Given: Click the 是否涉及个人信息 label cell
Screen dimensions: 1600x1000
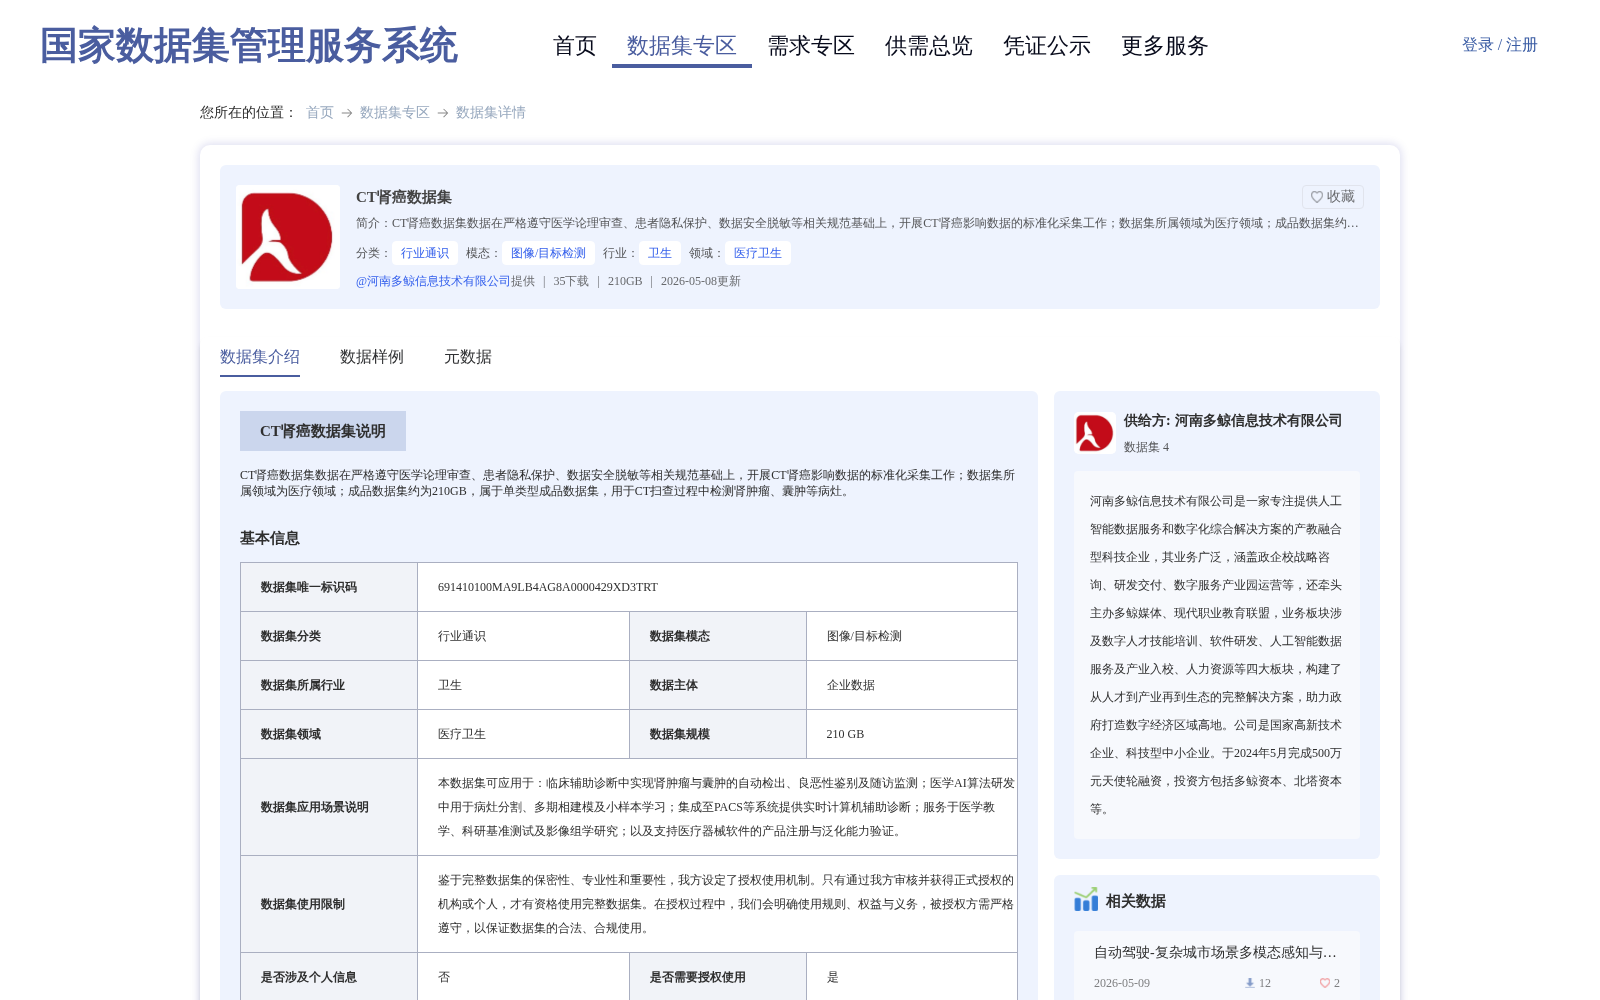Looking at the screenshot, I should 329,977.
